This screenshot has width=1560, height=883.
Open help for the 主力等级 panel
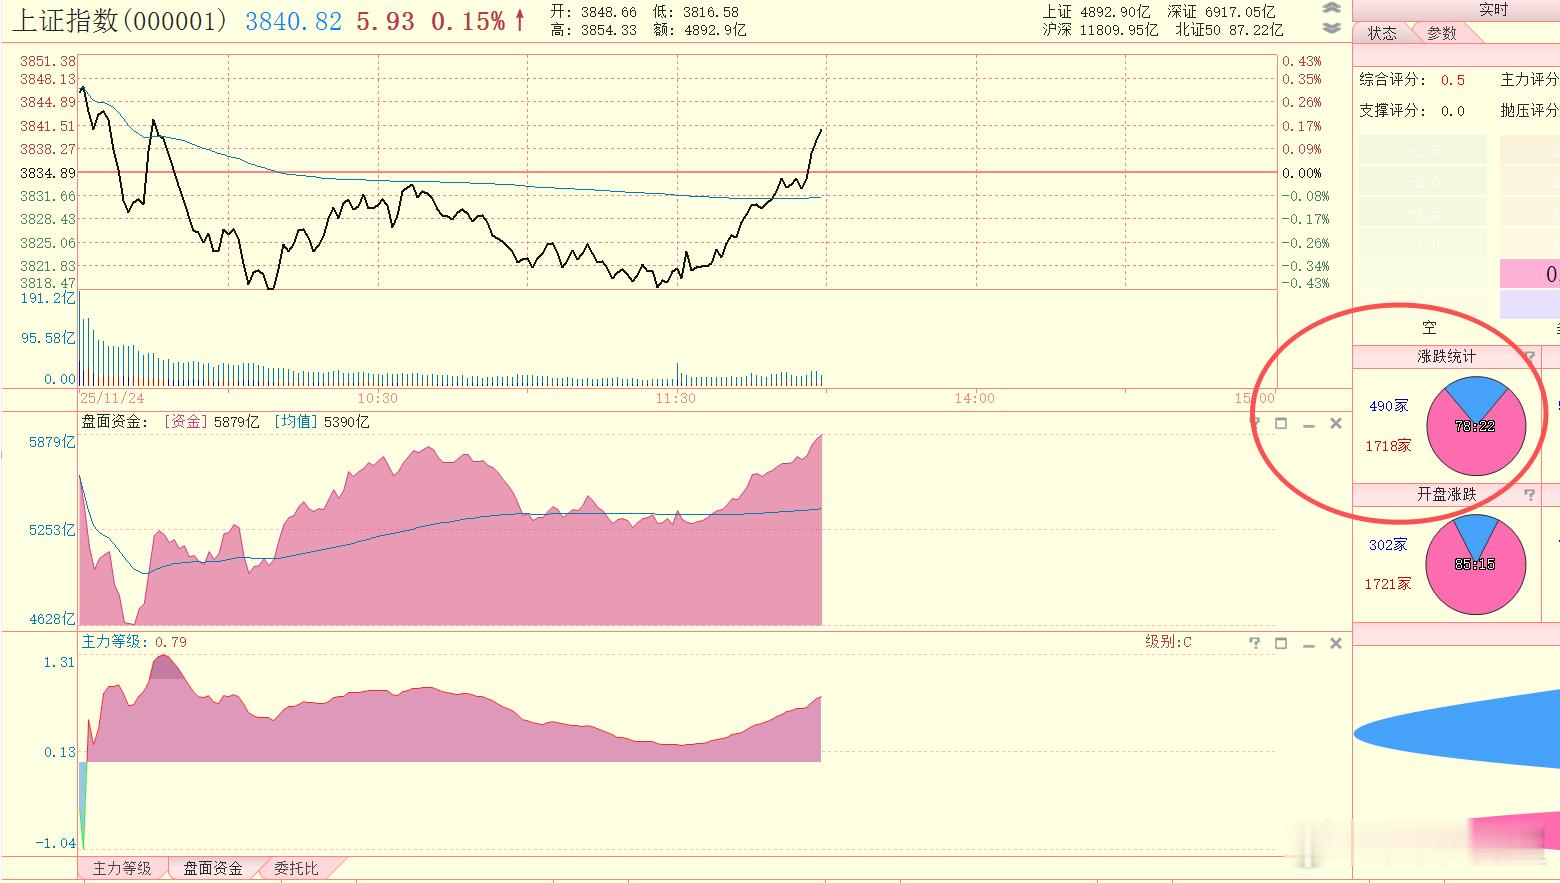1255,643
